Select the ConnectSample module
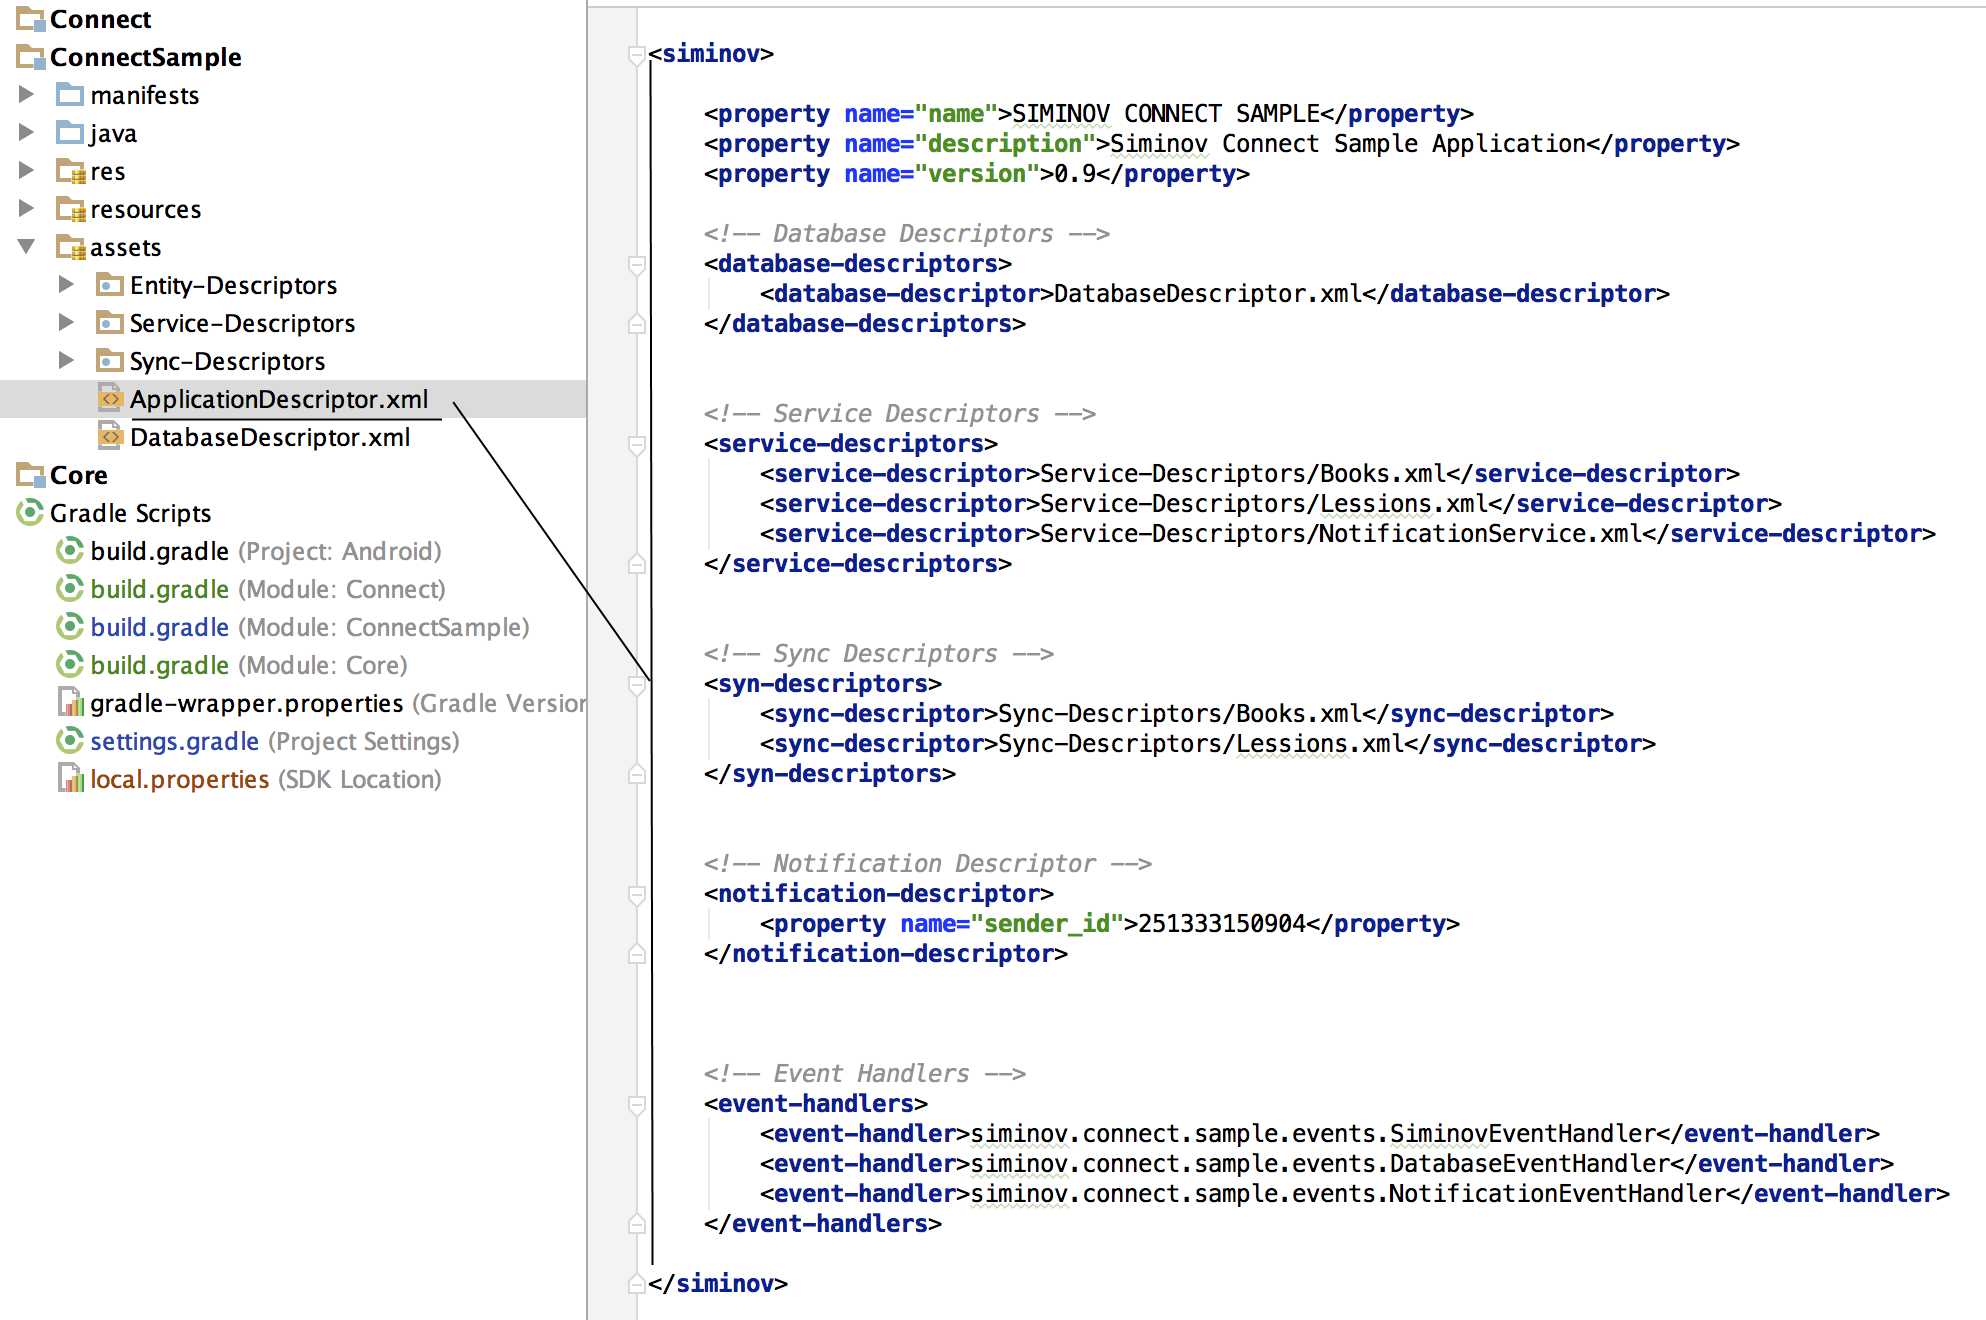This screenshot has height=1320, width=1986. click(145, 57)
